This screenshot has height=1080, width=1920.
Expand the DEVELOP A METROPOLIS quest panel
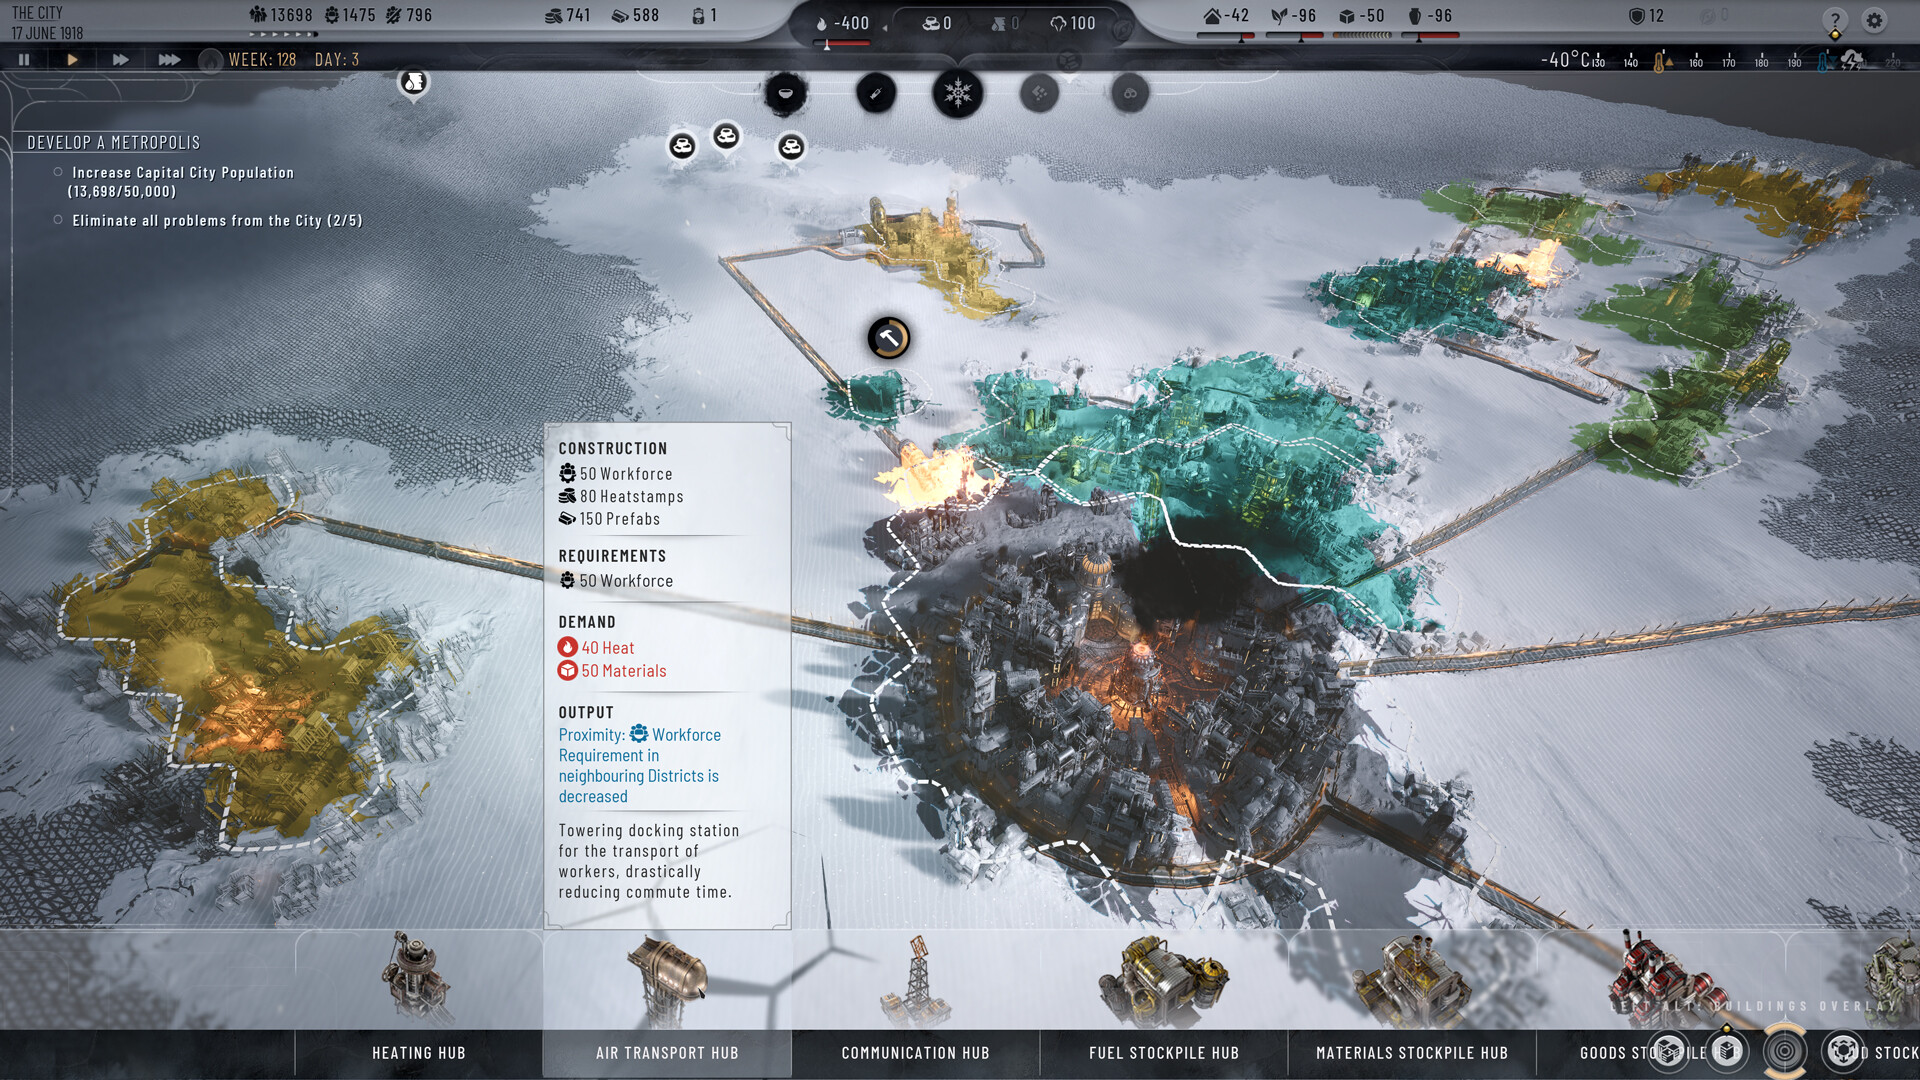tap(112, 141)
